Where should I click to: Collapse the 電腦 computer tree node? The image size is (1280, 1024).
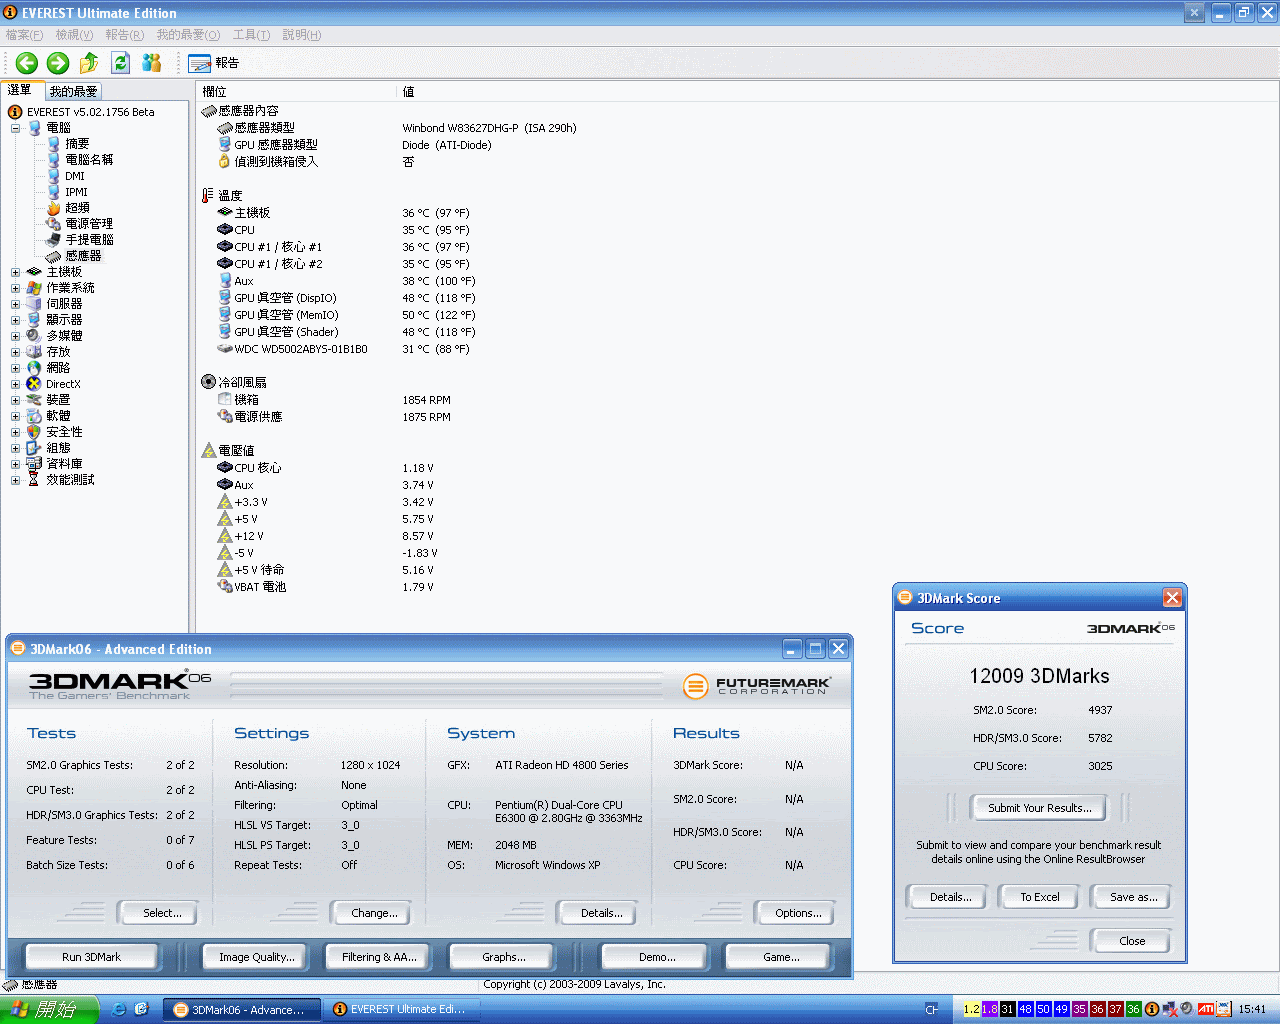[x=15, y=128]
